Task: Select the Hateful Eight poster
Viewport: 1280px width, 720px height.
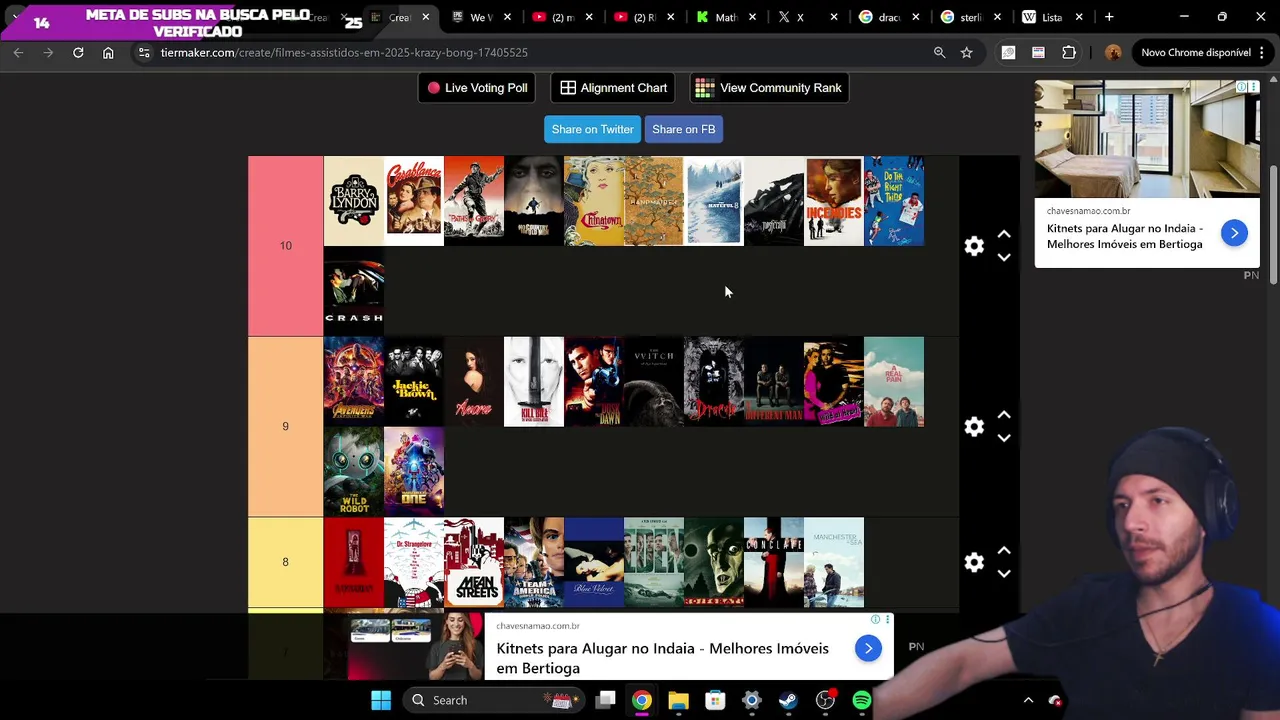Action: [x=714, y=201]
